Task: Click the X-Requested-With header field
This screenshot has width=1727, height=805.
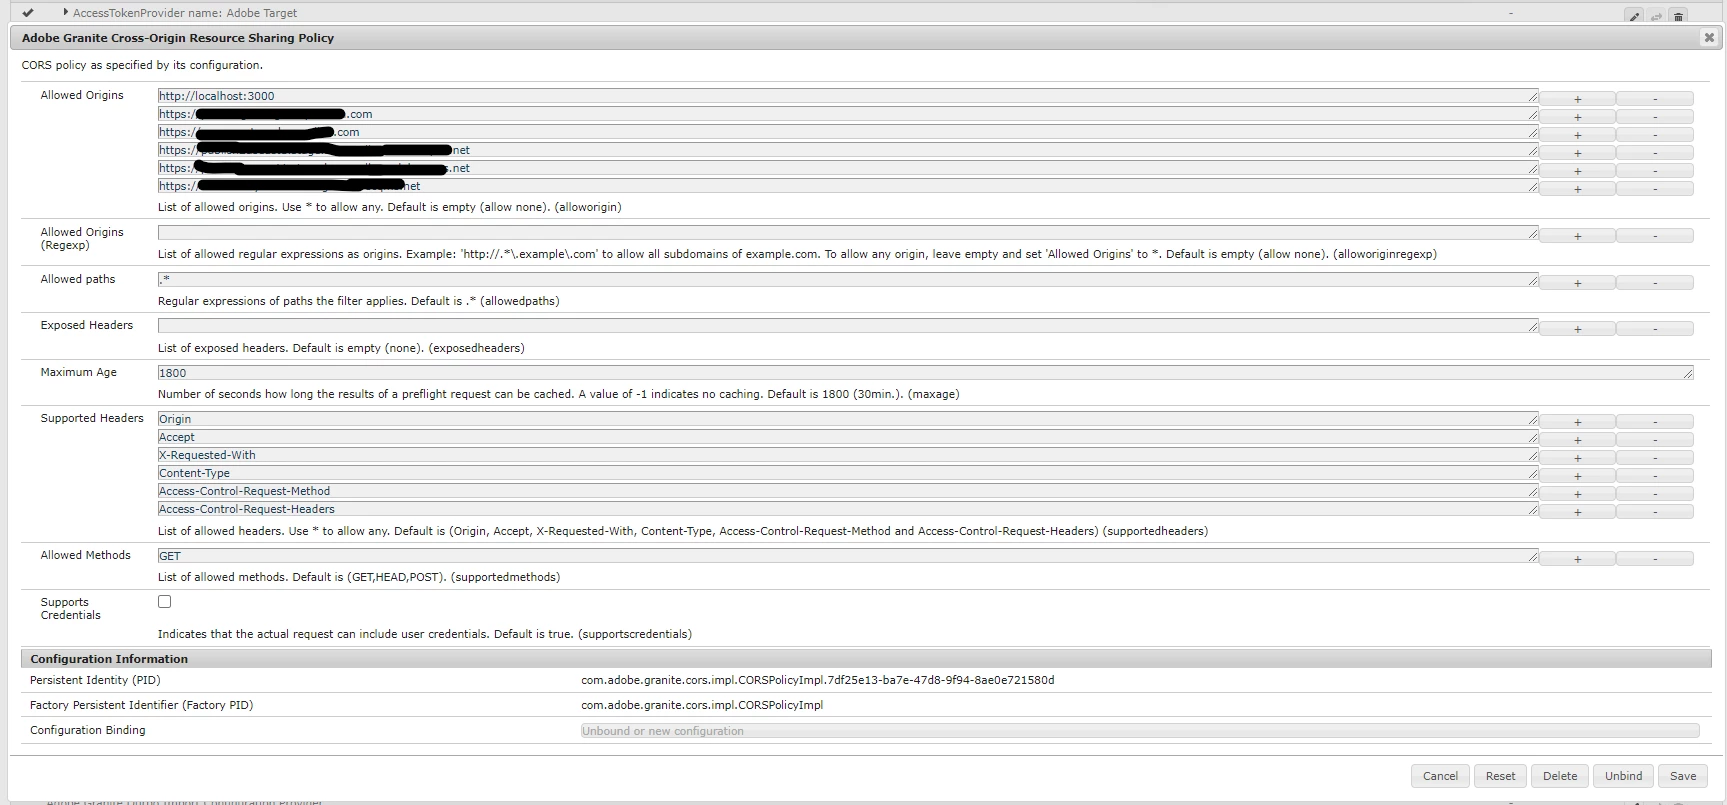Action: (x=848, y=455)
